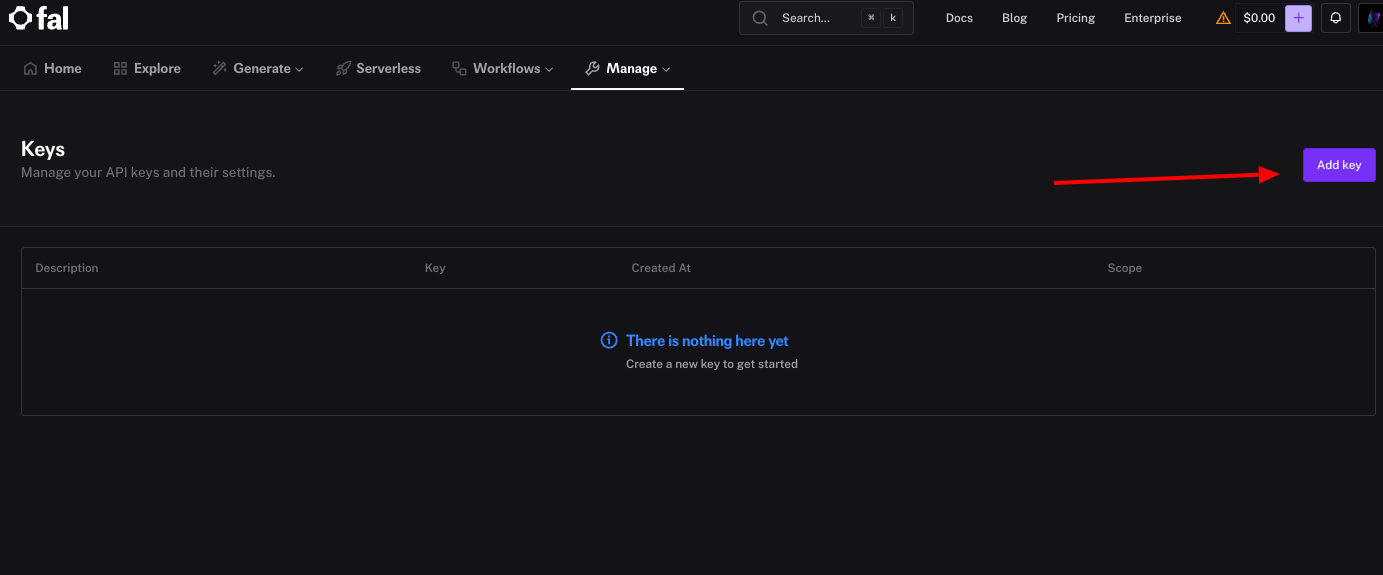Screen dimensions: 1383x575
Task: Open the Enterprise link
Action: coord(1152,18)
